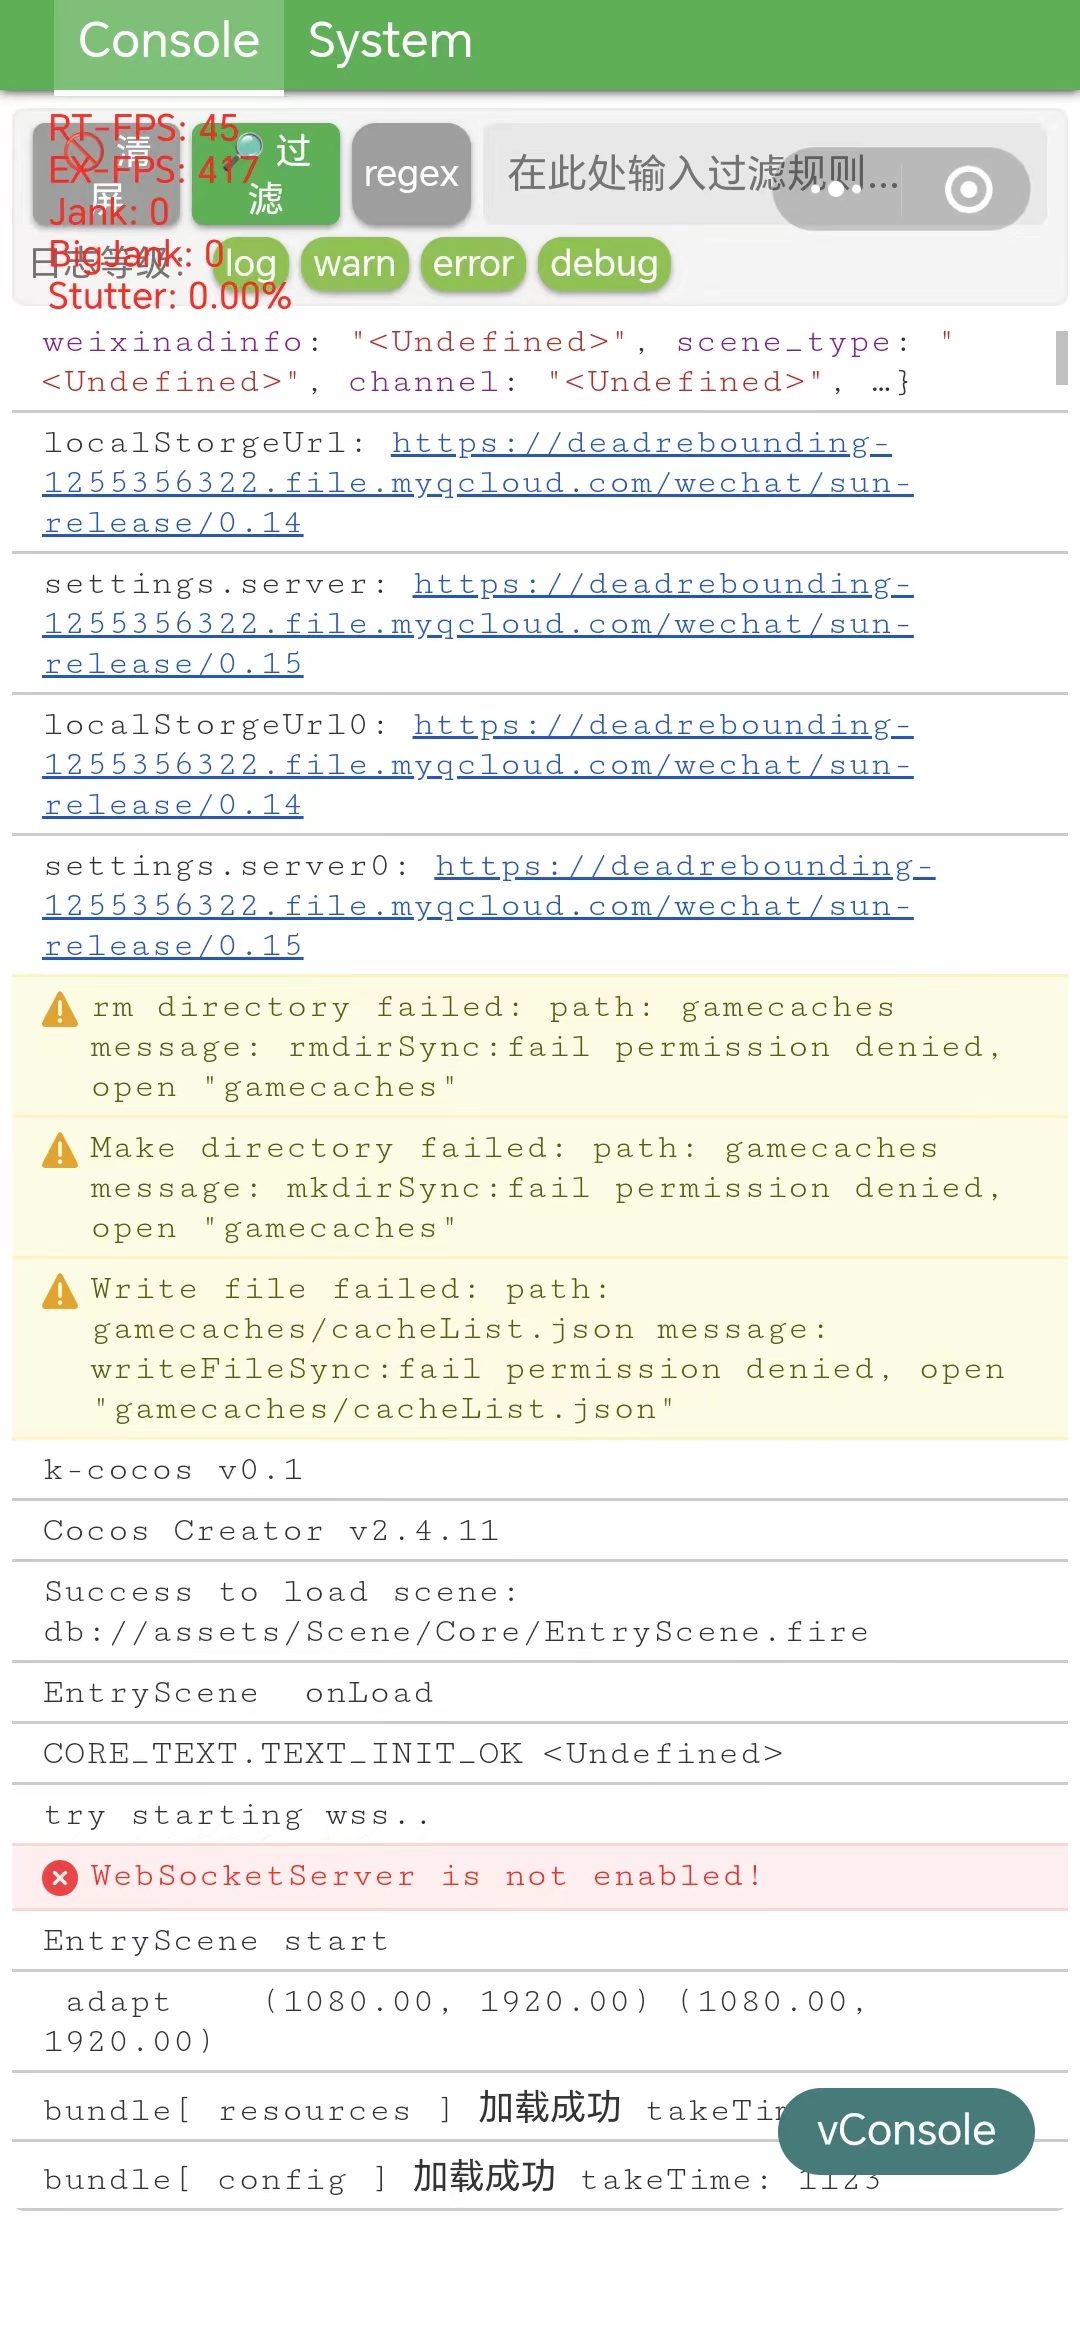Click the filter rule input field
This screenshot has height=2340, width=1080.
(x=640, y=174)
